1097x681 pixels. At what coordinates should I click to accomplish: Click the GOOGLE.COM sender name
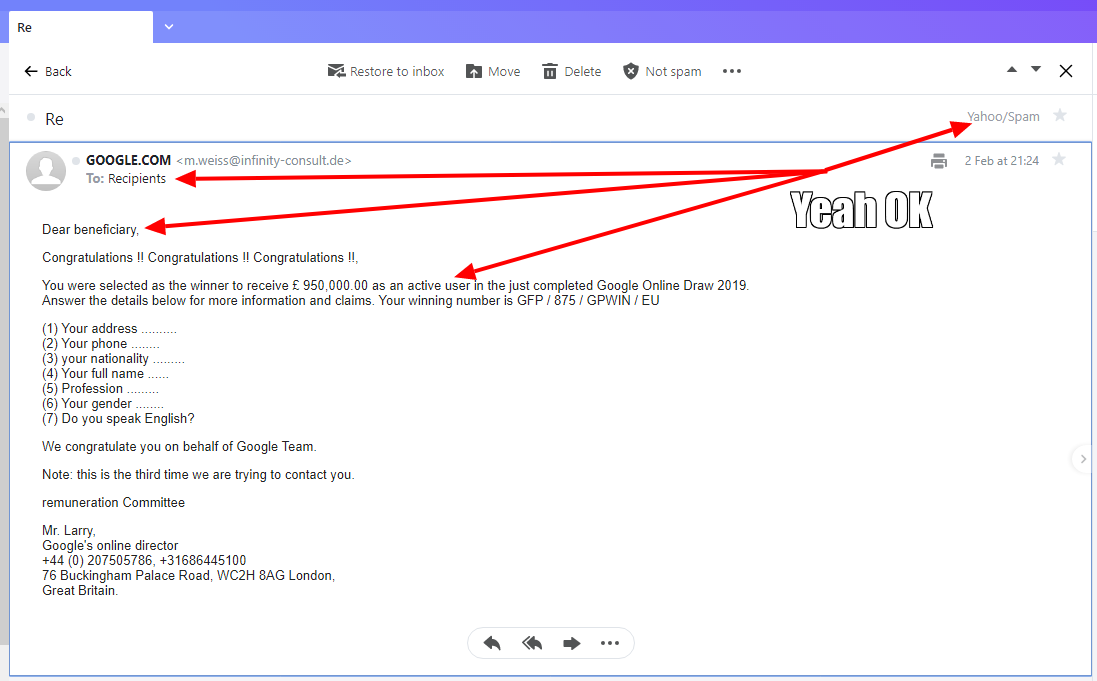(128, 160)
